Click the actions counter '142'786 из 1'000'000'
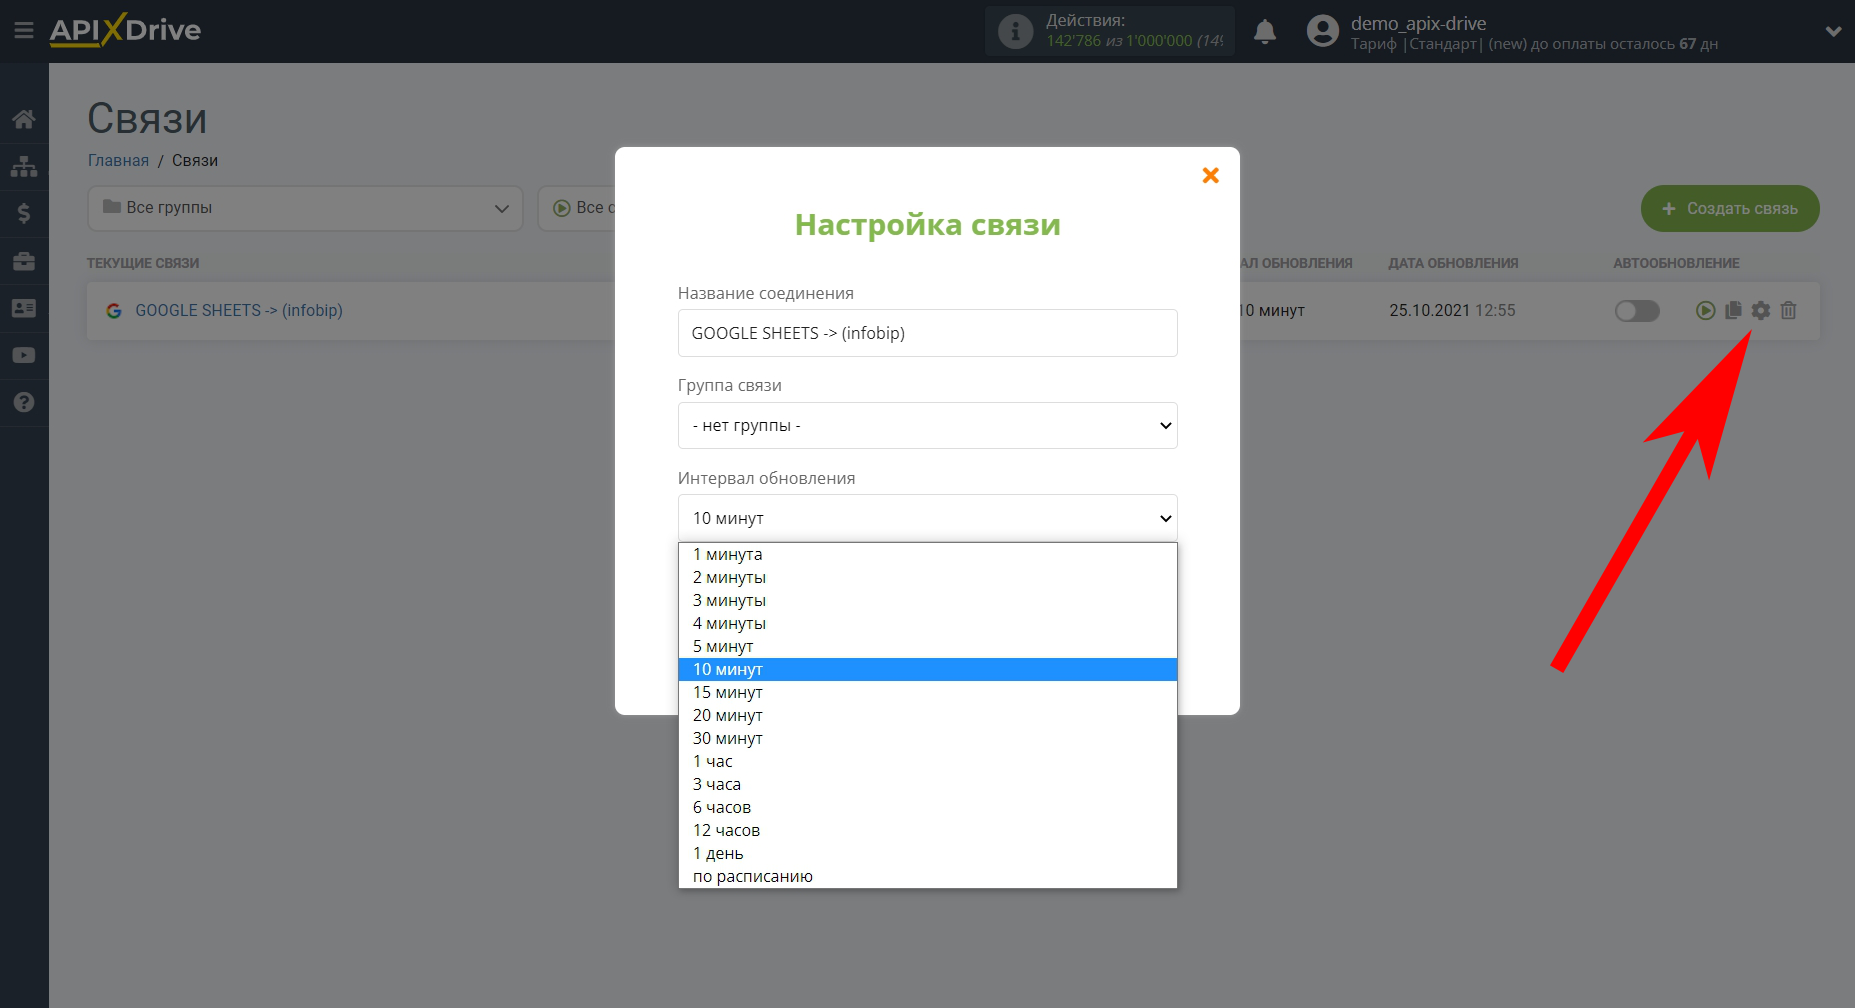The width and height of the screenshot is (1855, 1008). pos(1134,41)
